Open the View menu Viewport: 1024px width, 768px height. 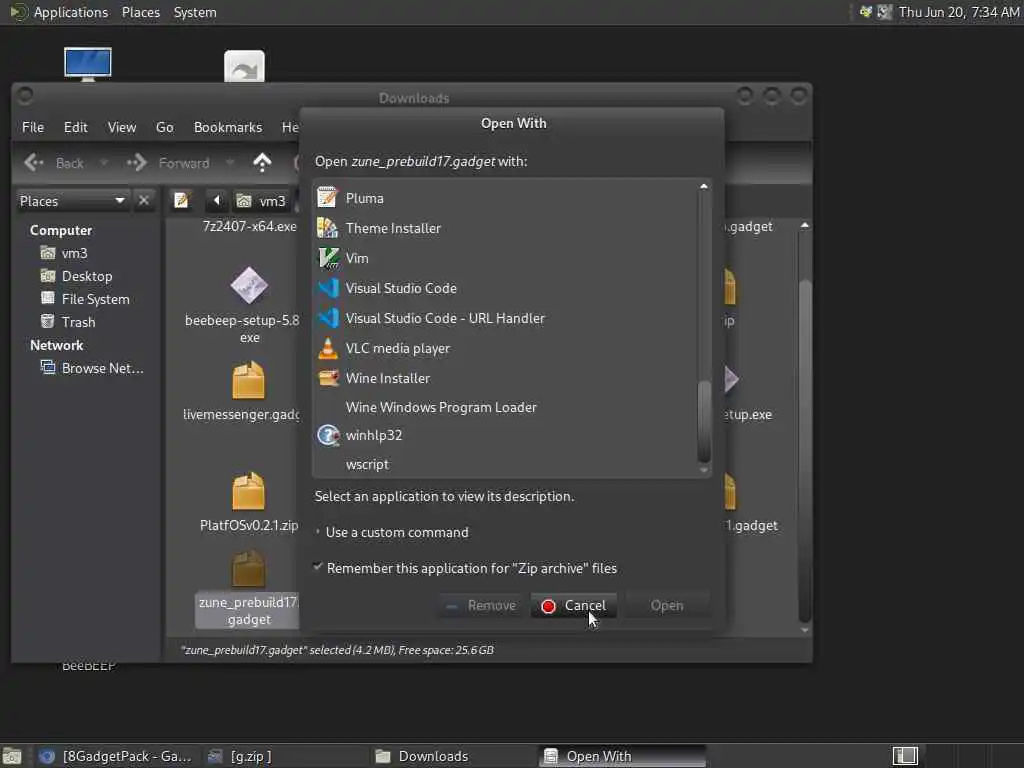pyautogui.click(x=121, y=127)
